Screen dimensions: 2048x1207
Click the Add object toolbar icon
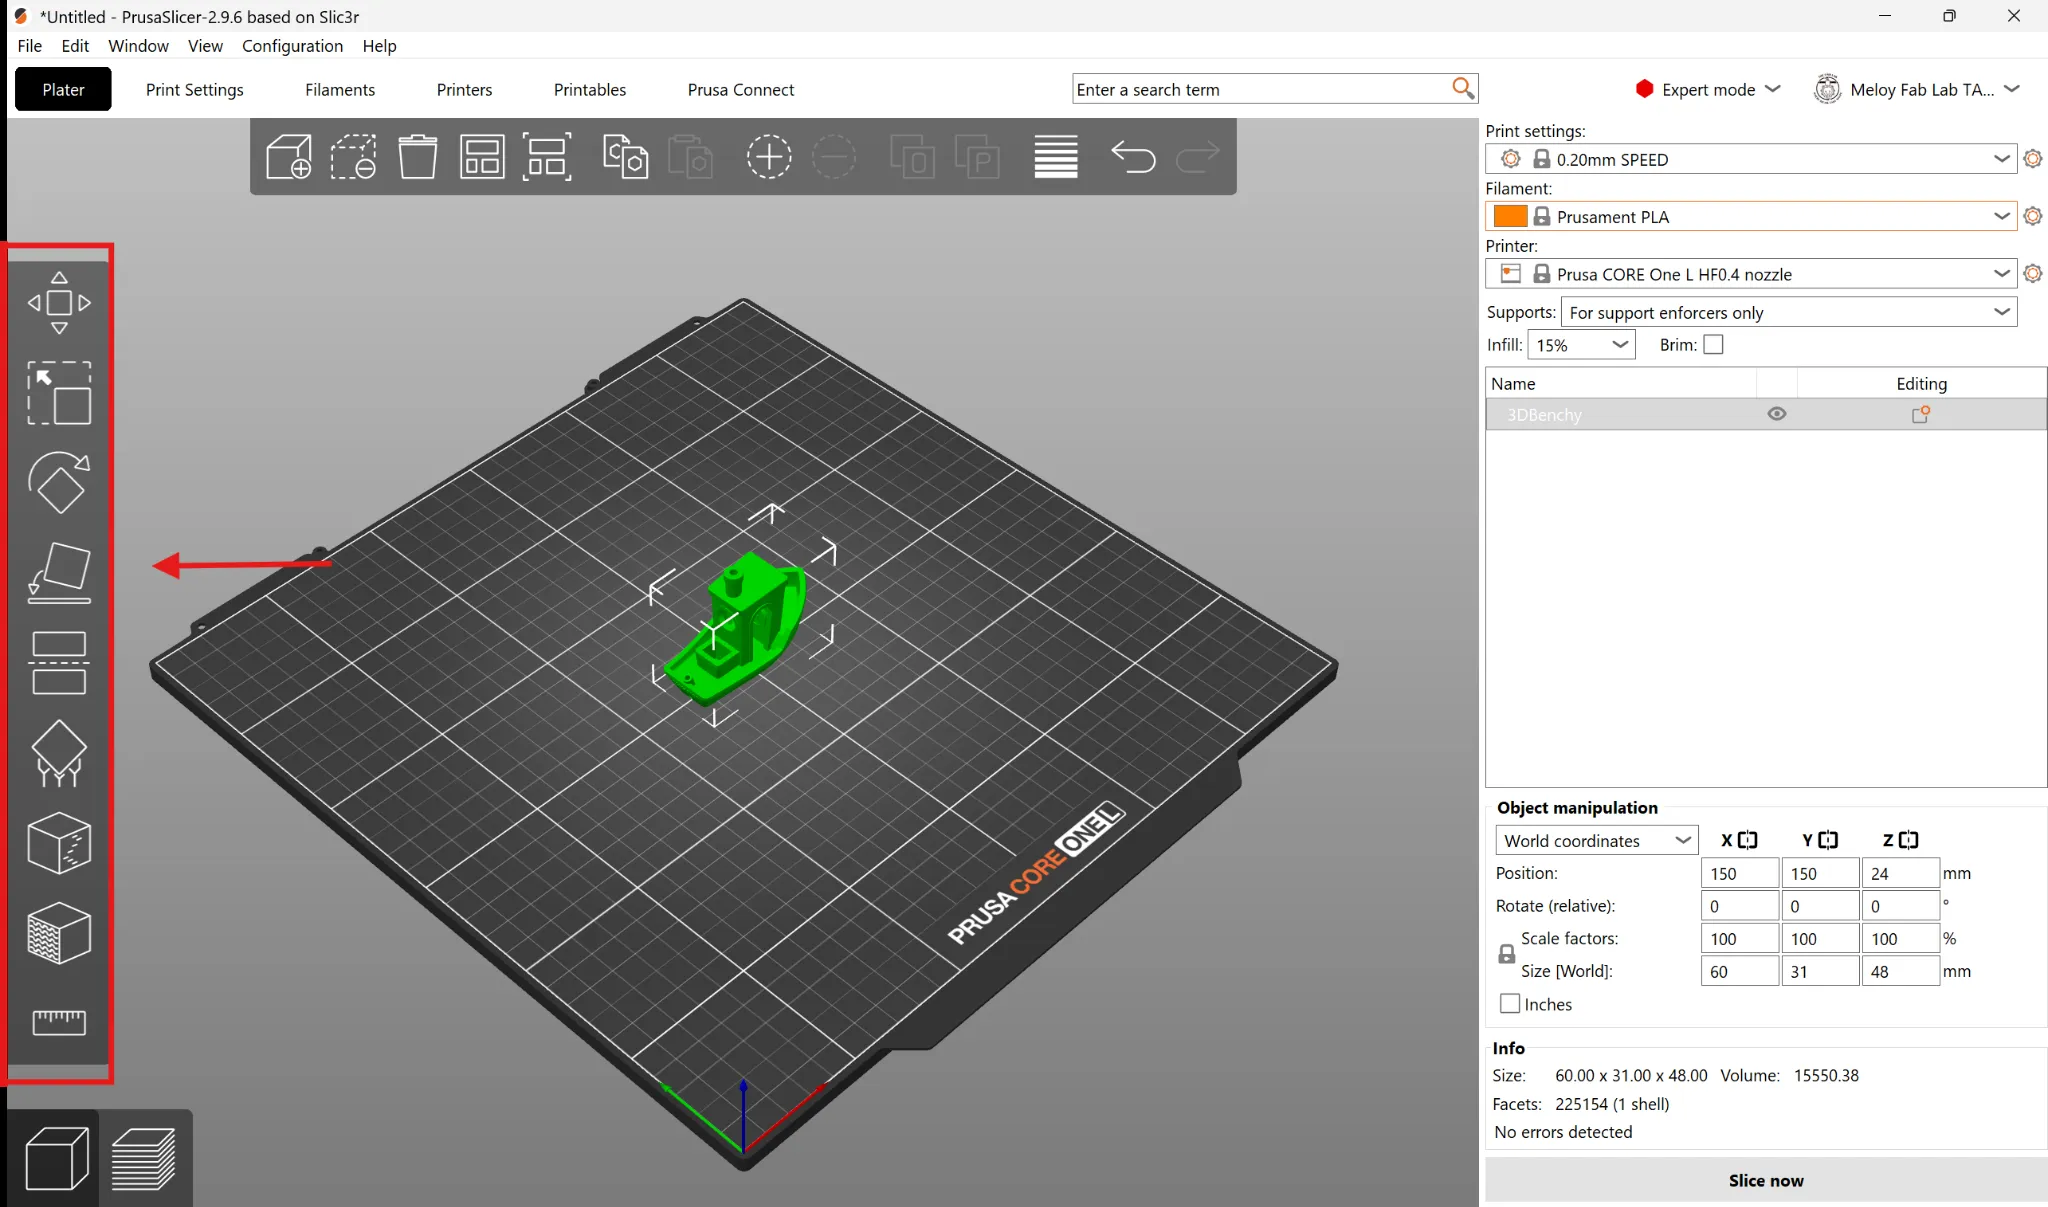click(289, 157)
